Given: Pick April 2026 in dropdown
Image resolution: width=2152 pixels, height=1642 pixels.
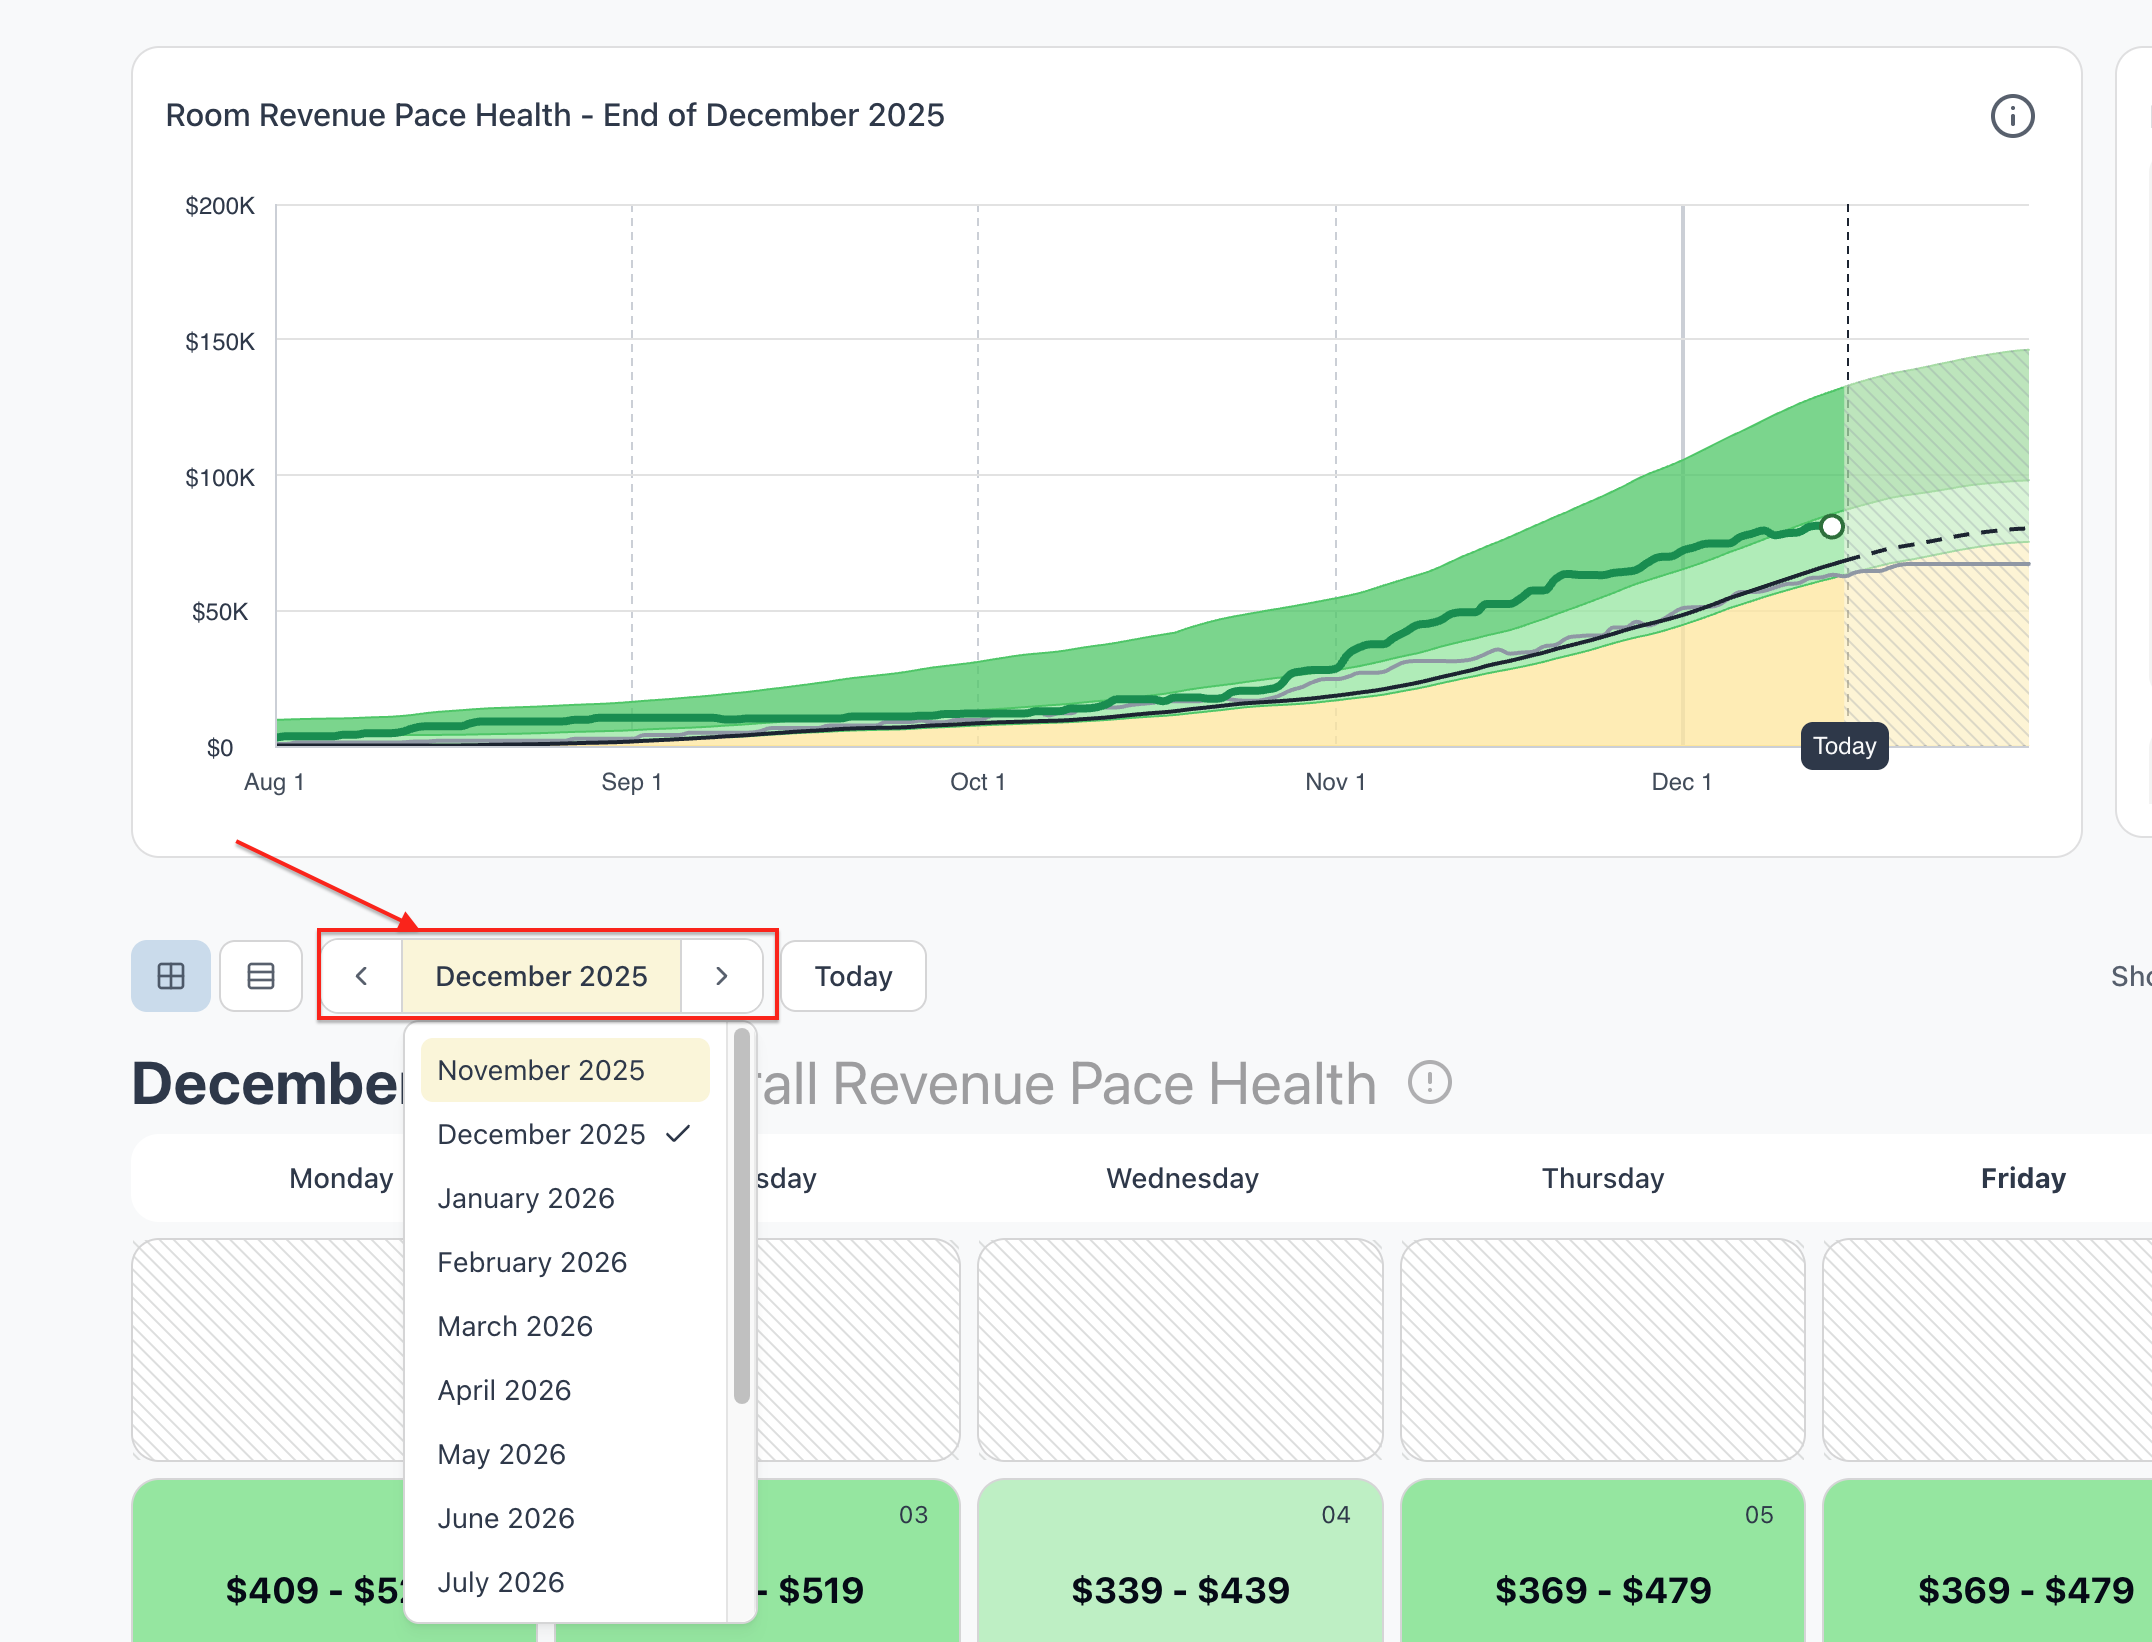Looking at the screenshot, I should coord(504,1390).
